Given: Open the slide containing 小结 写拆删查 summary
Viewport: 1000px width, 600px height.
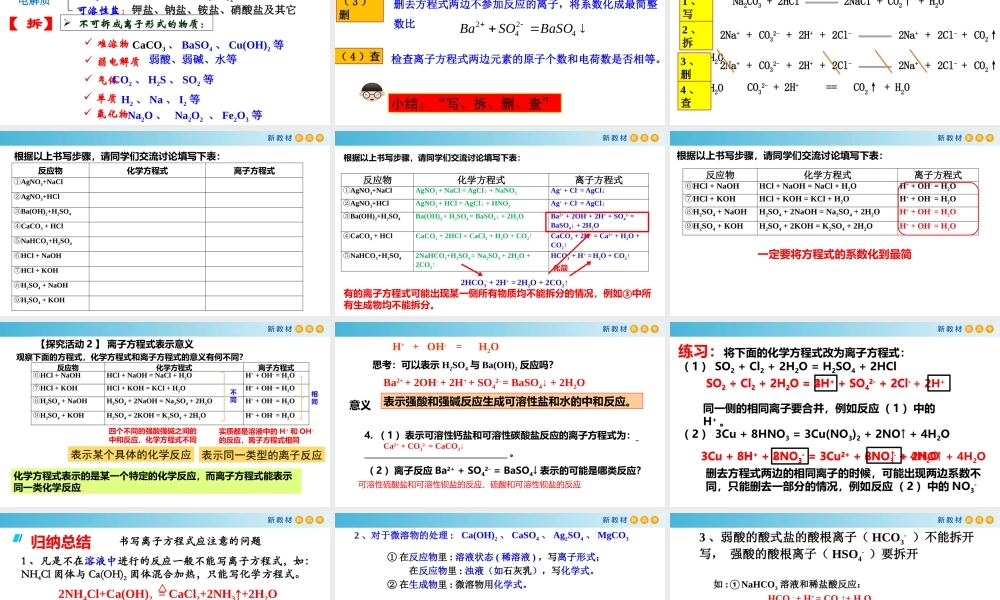Looking at the screenshot, I should (x=499, y=62).
